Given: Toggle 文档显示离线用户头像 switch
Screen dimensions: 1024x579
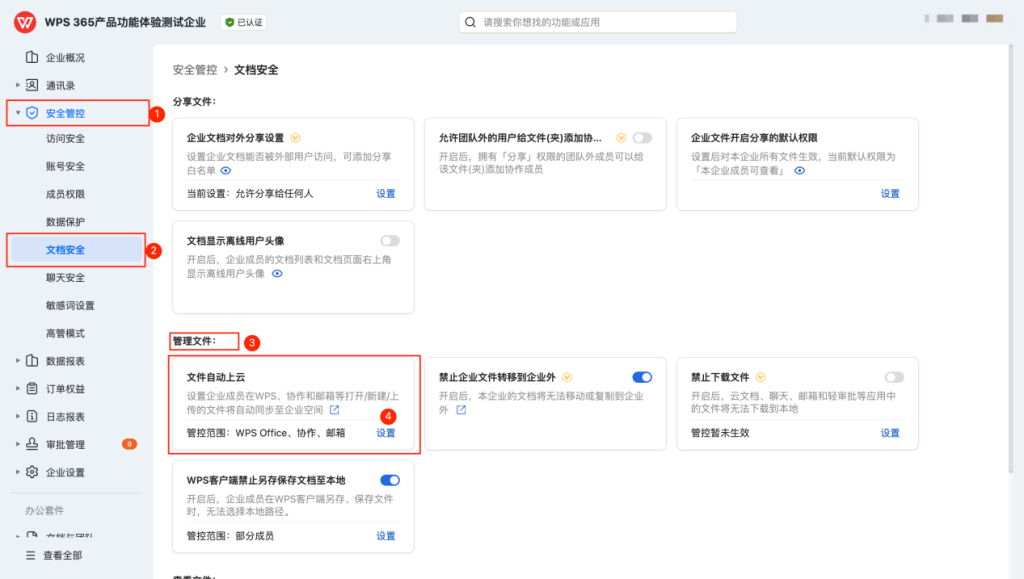Looking at the screenshot, I should (390, 241).
